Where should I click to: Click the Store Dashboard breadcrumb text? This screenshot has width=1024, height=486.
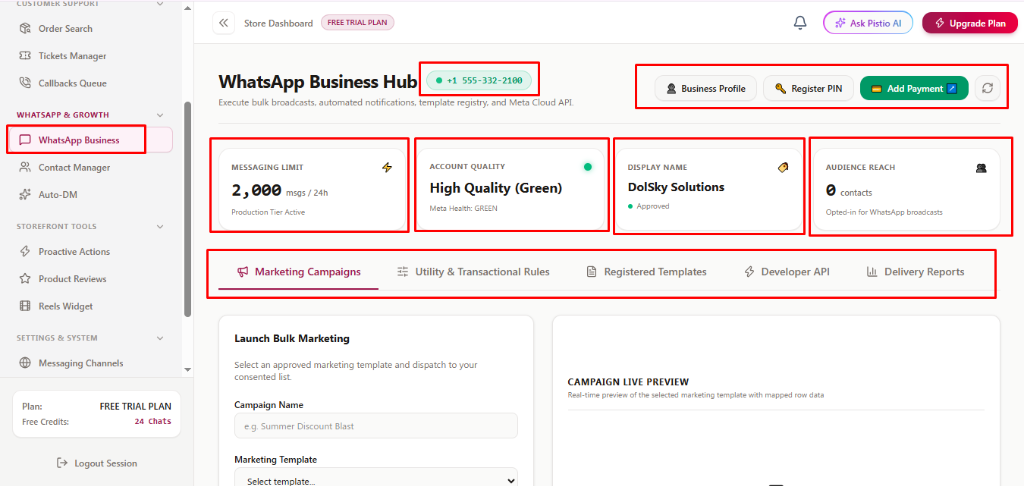click(x=278, y=23)
